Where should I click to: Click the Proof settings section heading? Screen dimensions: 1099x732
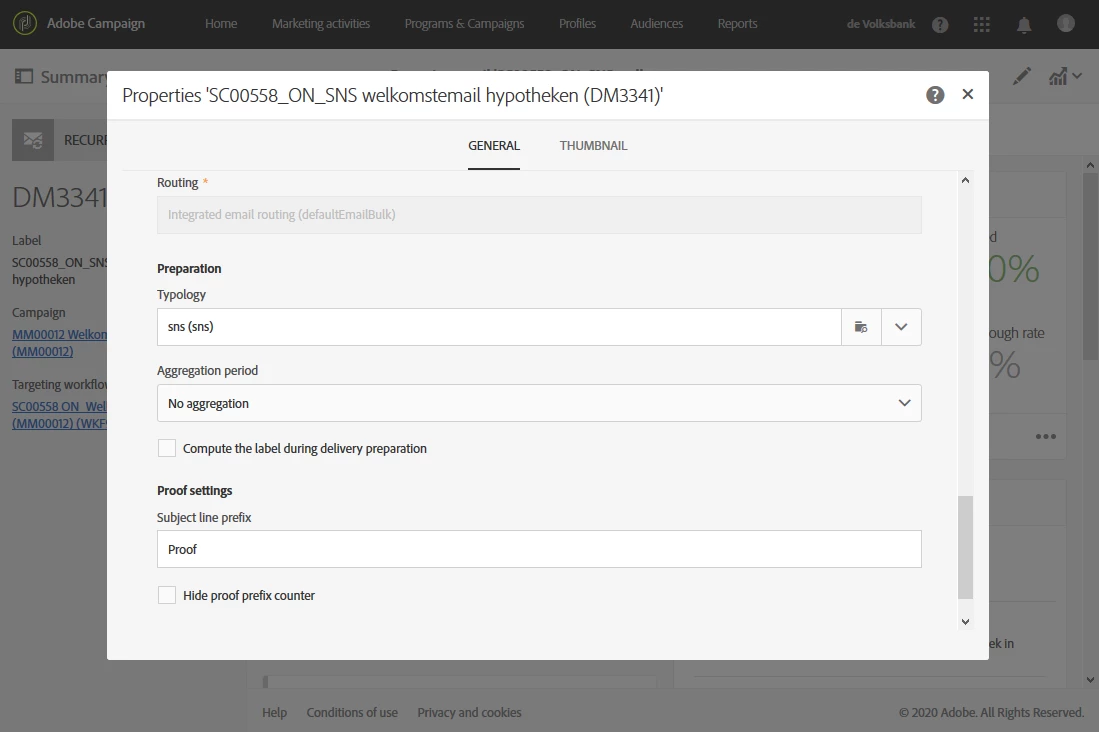(x=194, y=491)
